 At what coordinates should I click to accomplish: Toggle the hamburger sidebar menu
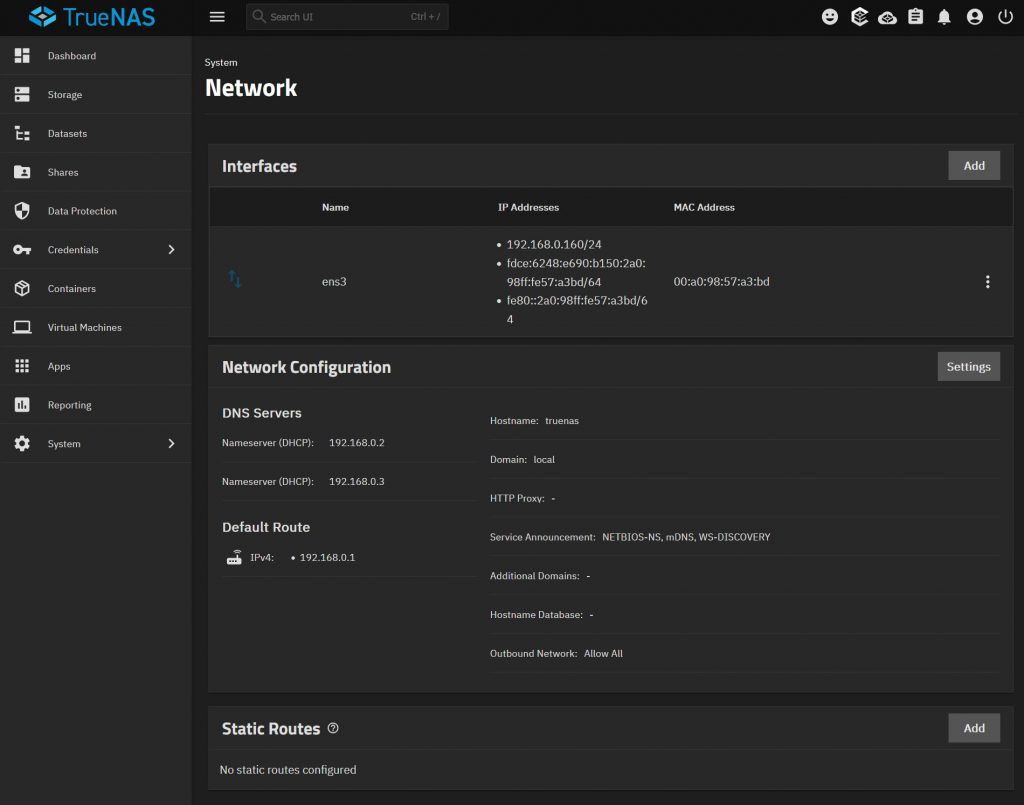pyautogui.click(x=217, y=17)
